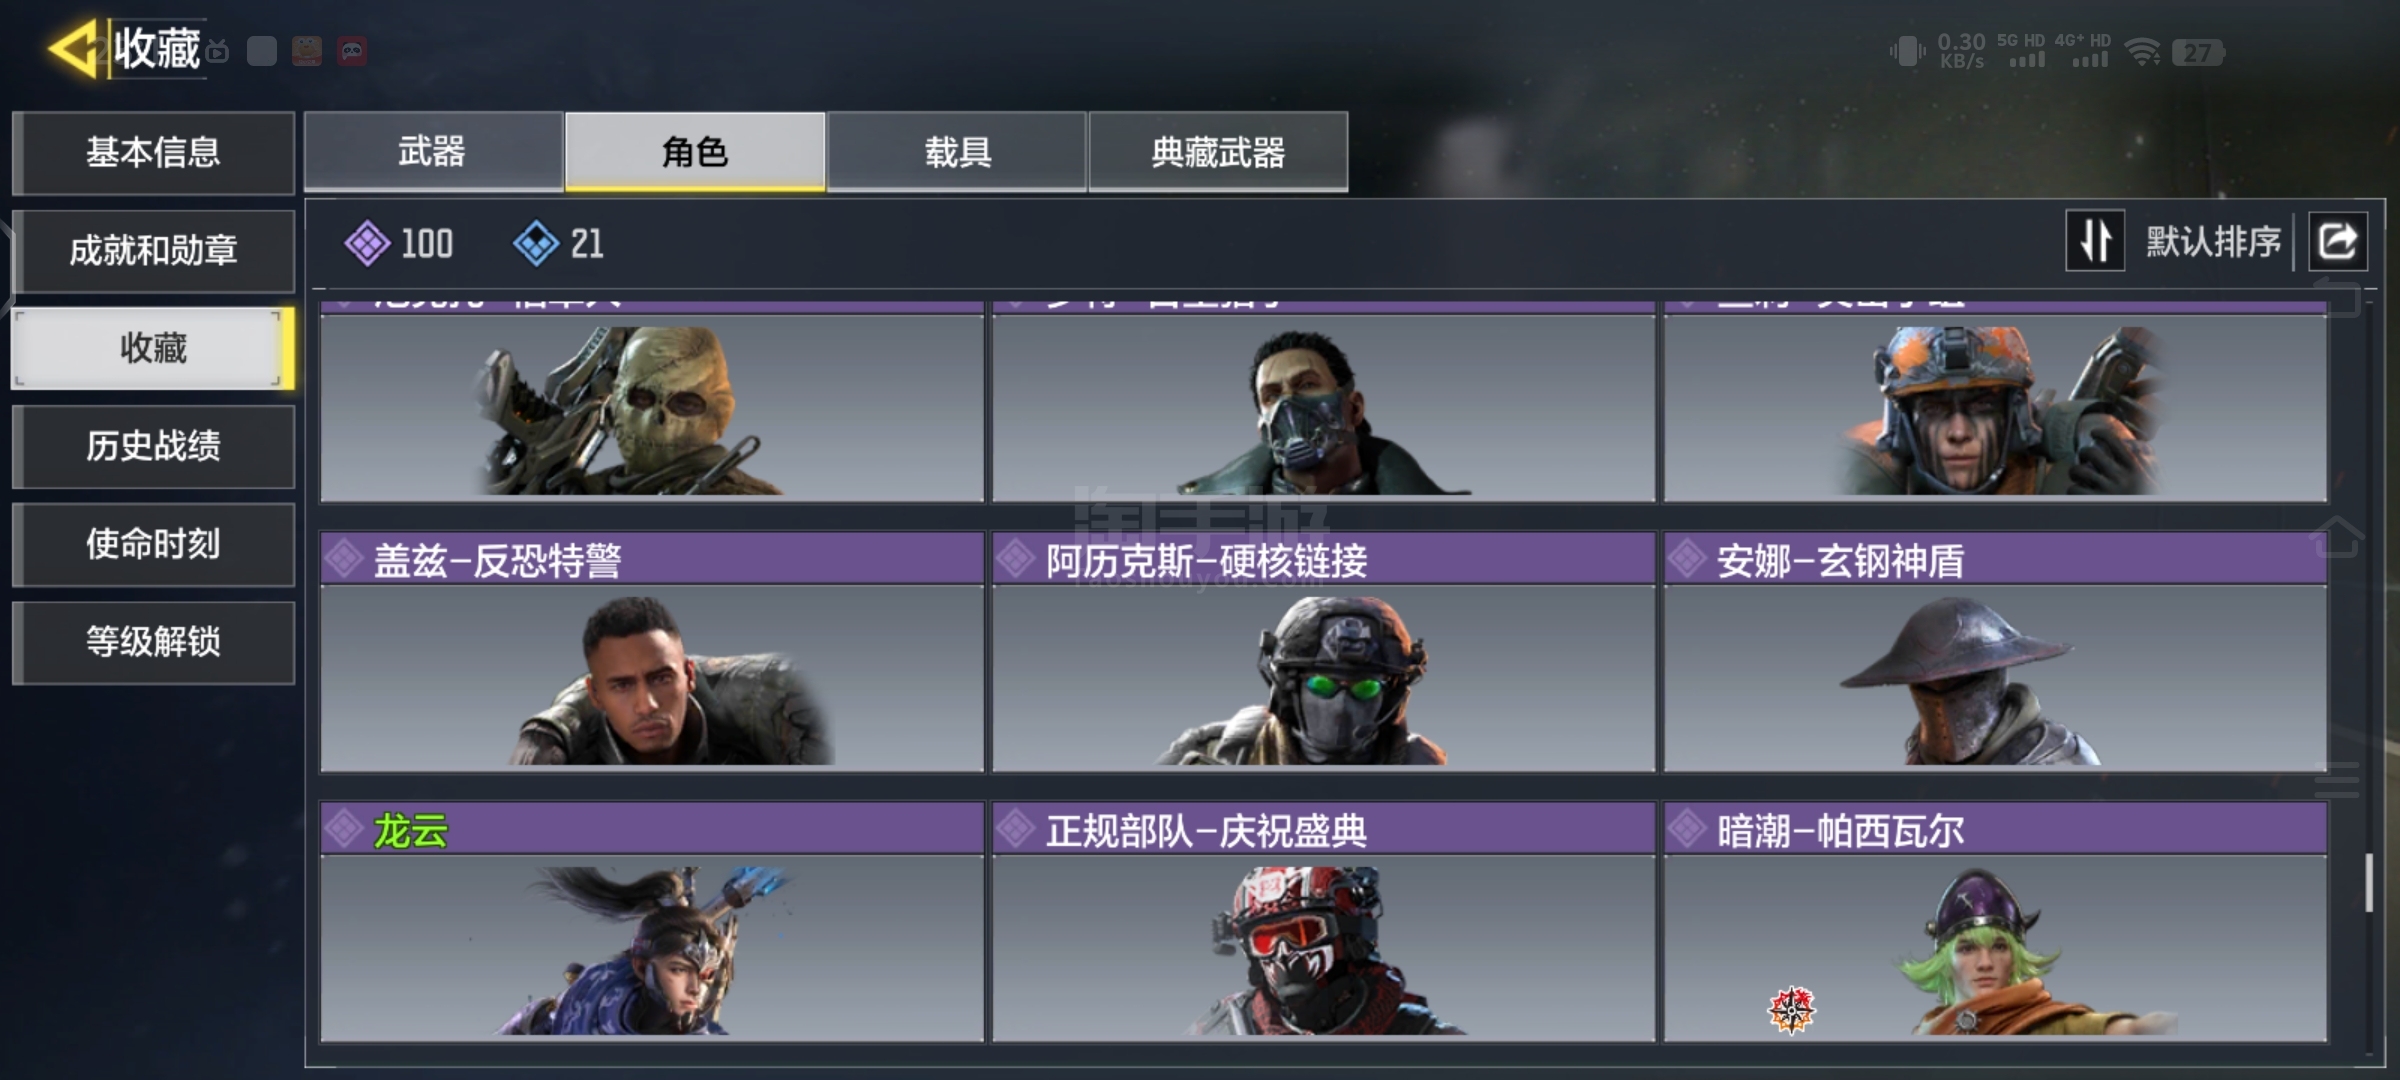Select the 阿历克斯-硬核链接 character card

click(1324, 652)
